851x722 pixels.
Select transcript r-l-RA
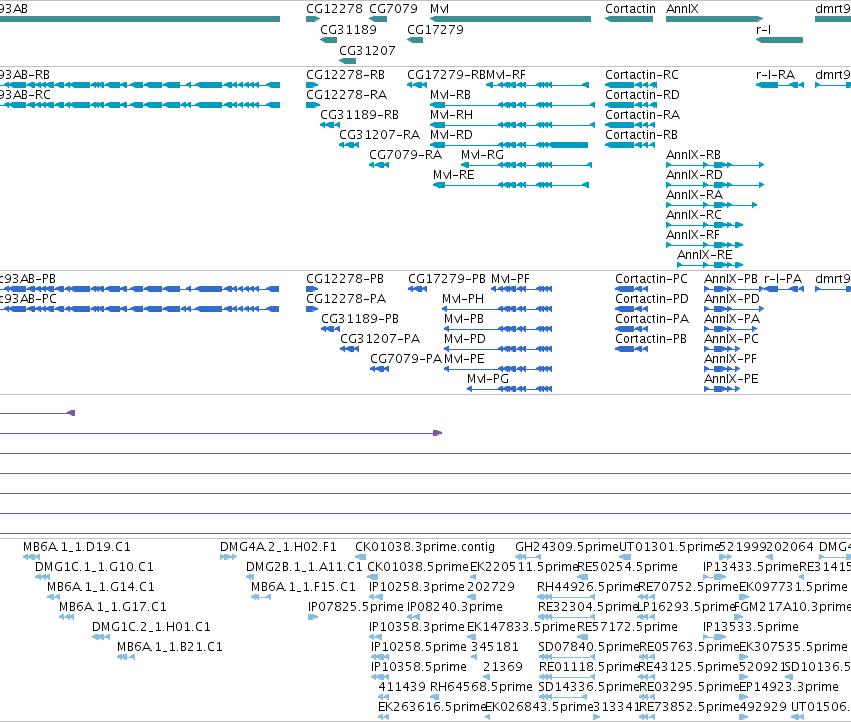(x=775, y=75)
